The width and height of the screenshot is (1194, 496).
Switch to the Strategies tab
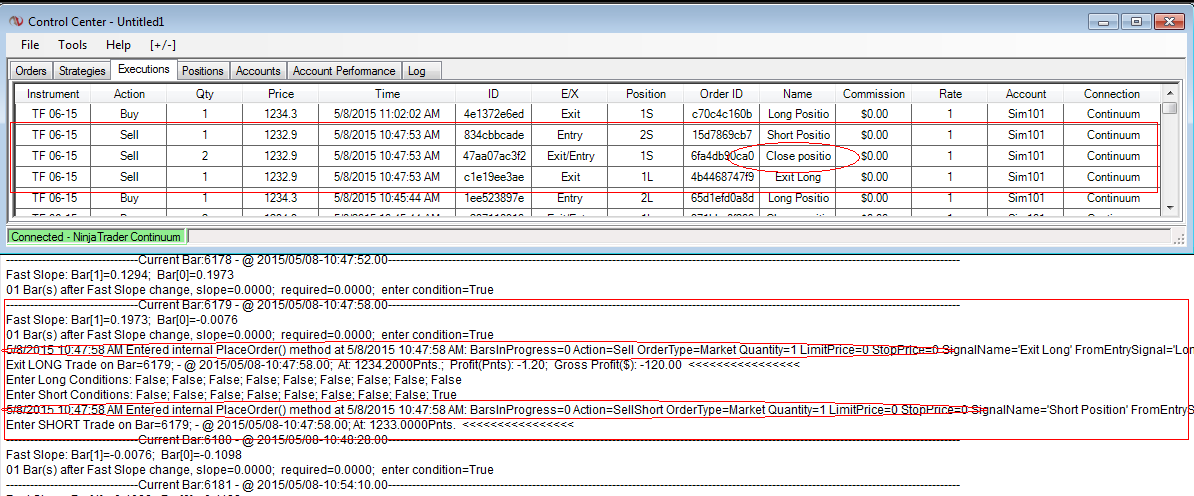click(82, 71)
